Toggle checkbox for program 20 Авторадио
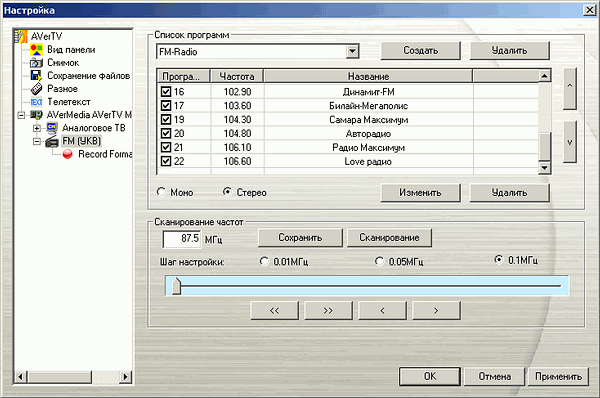Screen dimensions: 600x398 tap(166, 133)
